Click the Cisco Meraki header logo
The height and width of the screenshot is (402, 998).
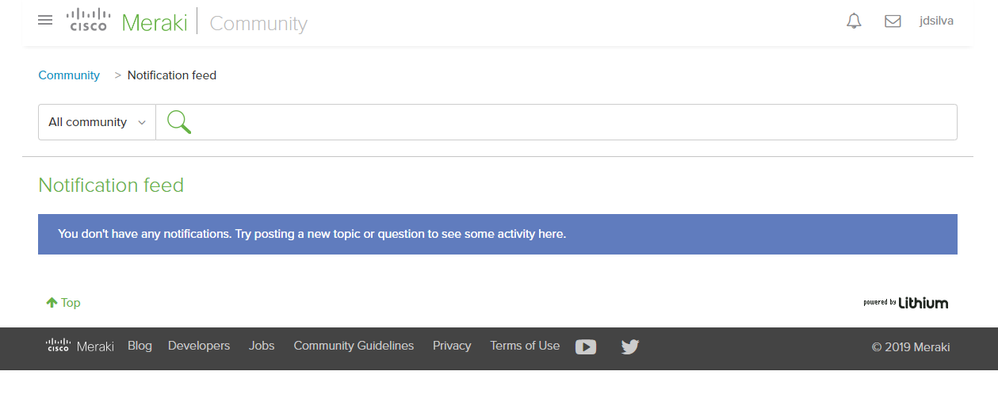coord(127,22)
